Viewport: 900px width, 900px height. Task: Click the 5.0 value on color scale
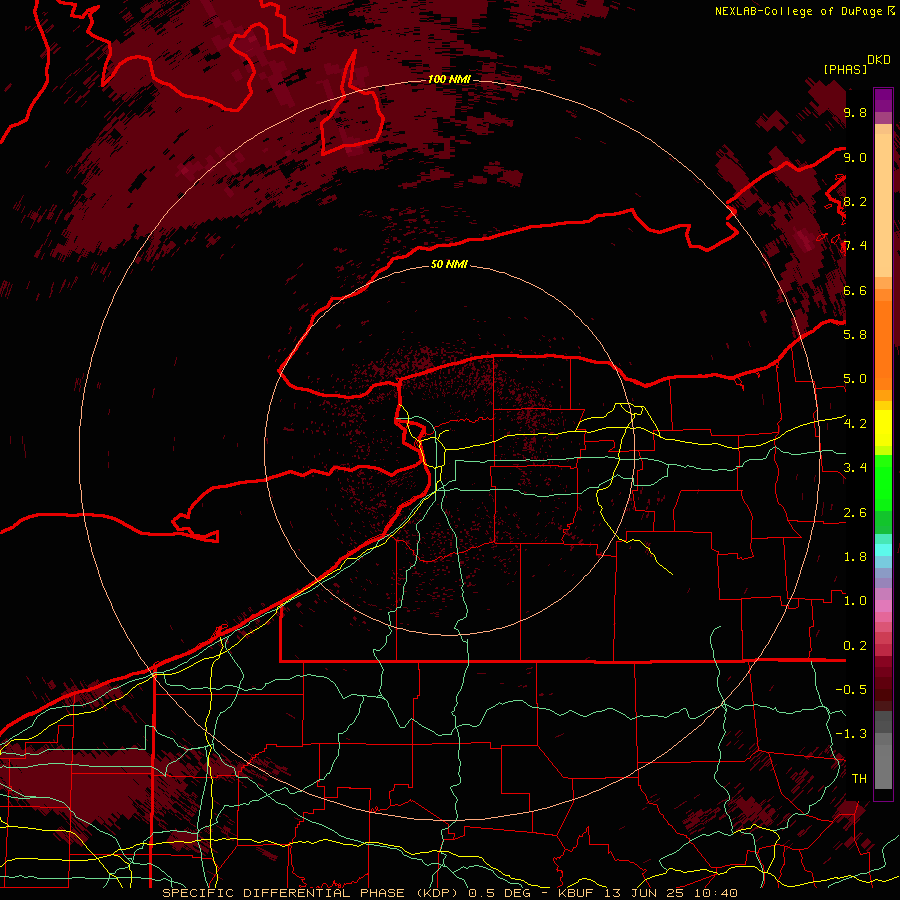[x=855, y=379]
